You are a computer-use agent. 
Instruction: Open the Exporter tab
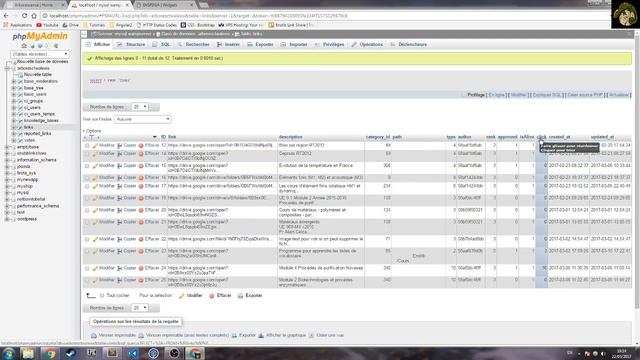(x=260, y=44)
